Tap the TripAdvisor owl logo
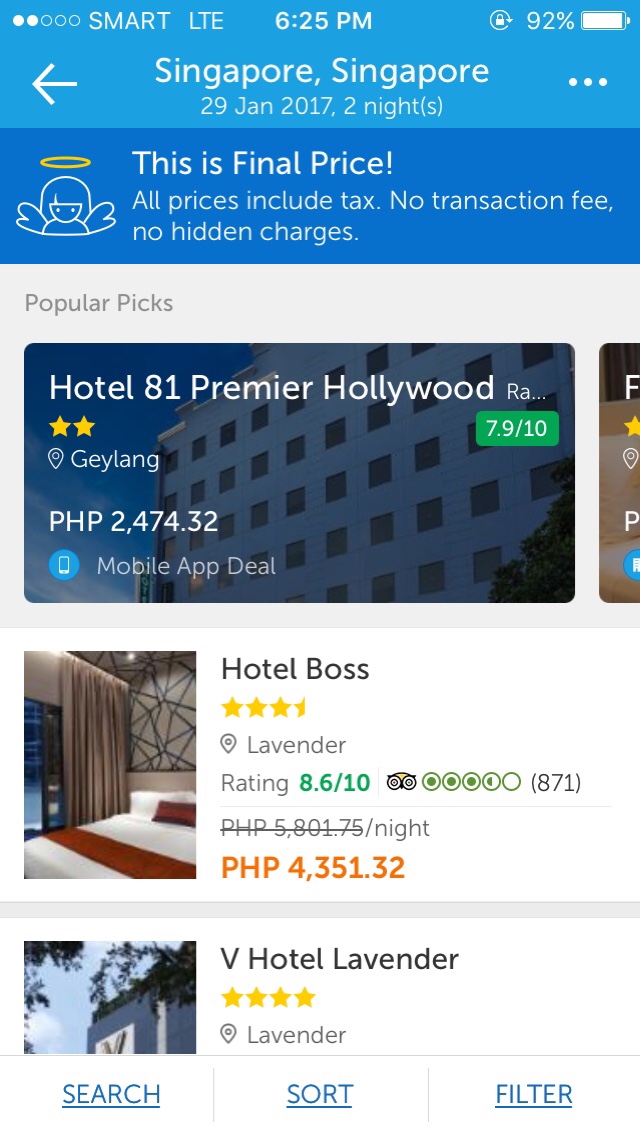This screenshot has height=1136, width=640. [401, 782]
